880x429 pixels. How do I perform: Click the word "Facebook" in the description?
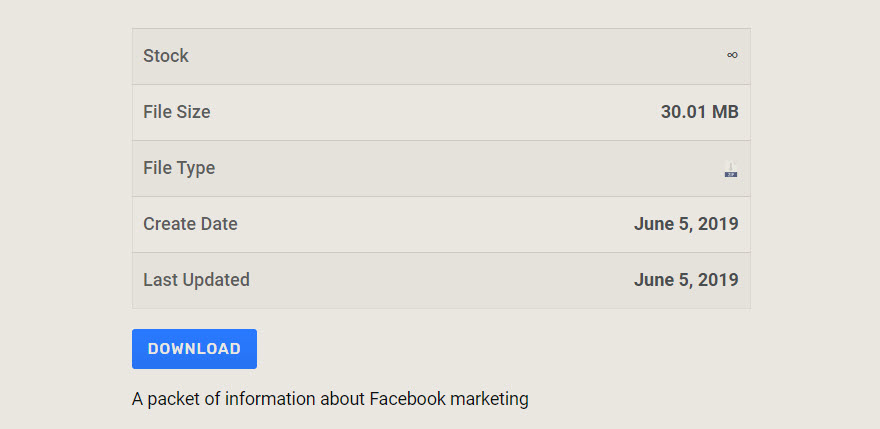407,399
